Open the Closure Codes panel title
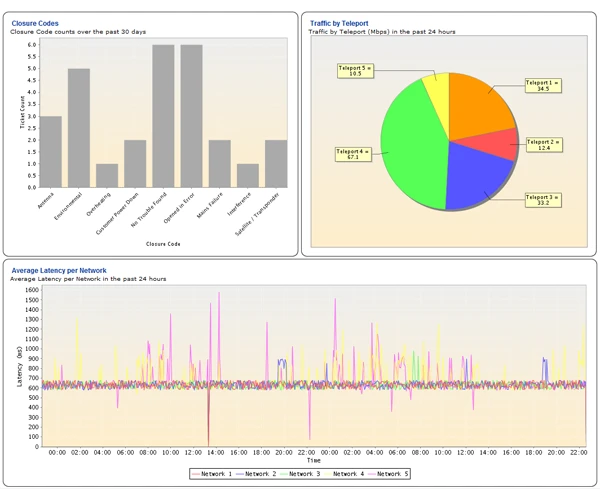 click(x=35, y=23)
